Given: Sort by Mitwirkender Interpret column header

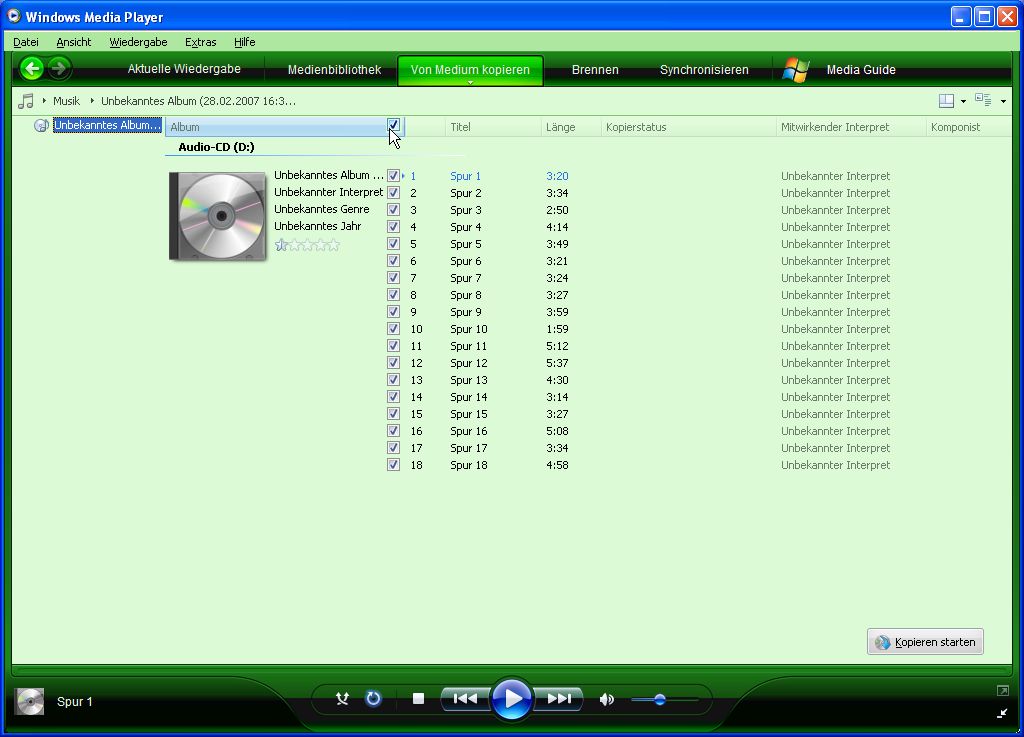Looking at the screenshot, I should click(x=851, y=127).
